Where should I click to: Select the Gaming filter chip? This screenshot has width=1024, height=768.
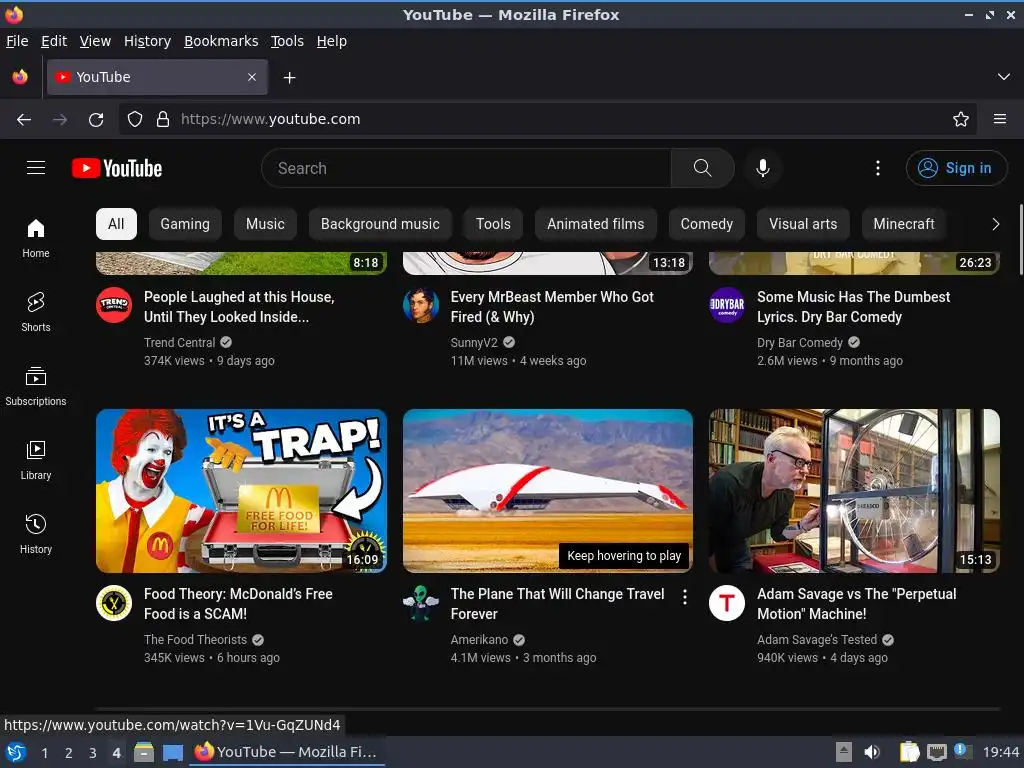(185, 224)
